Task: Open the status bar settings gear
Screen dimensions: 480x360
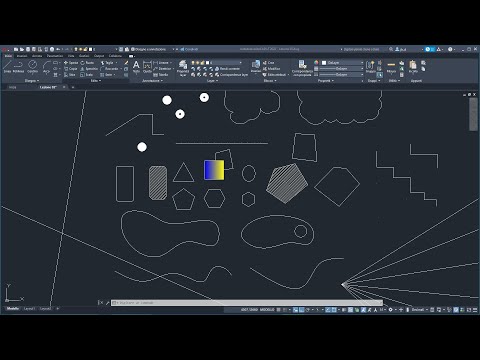Action: tap(390, 310)
